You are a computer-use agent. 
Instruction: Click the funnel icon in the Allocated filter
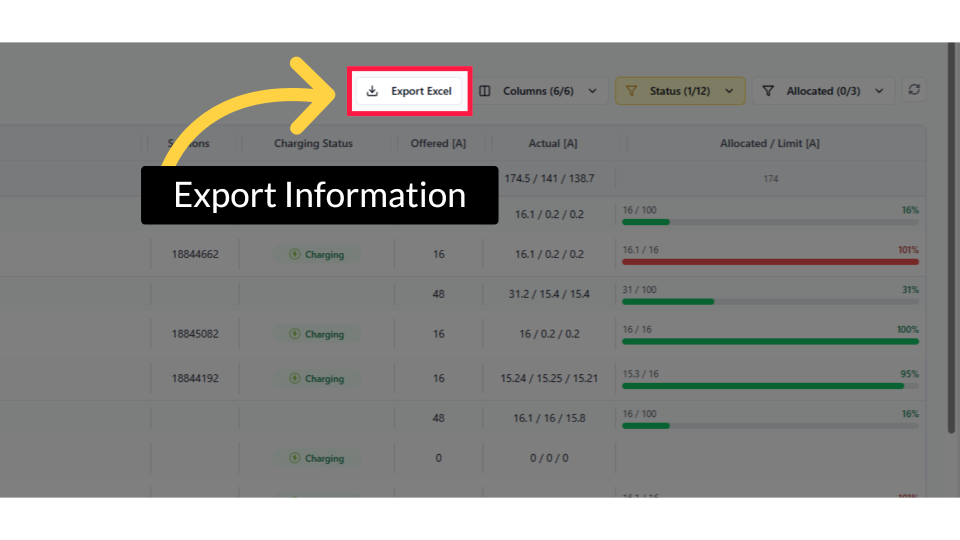click(768, 91)
